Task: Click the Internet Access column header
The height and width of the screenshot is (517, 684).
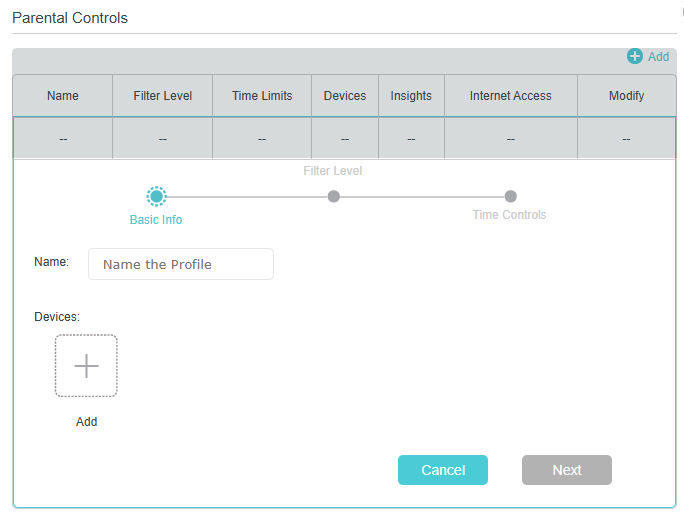Action: (x=510, y=96)
